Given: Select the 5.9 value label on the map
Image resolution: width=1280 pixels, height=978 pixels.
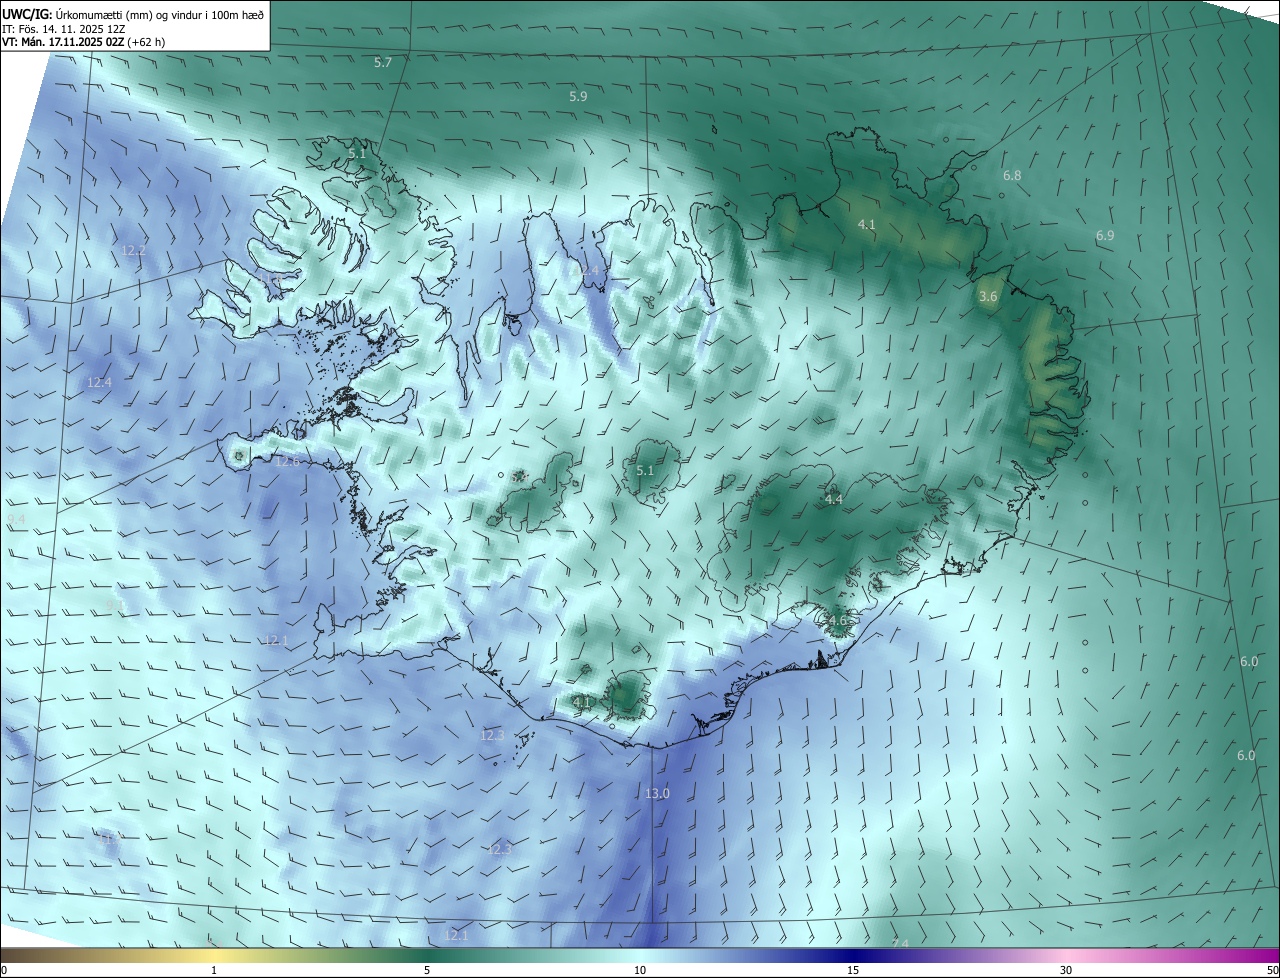Looking at the screenshot, I should (578, 97).
